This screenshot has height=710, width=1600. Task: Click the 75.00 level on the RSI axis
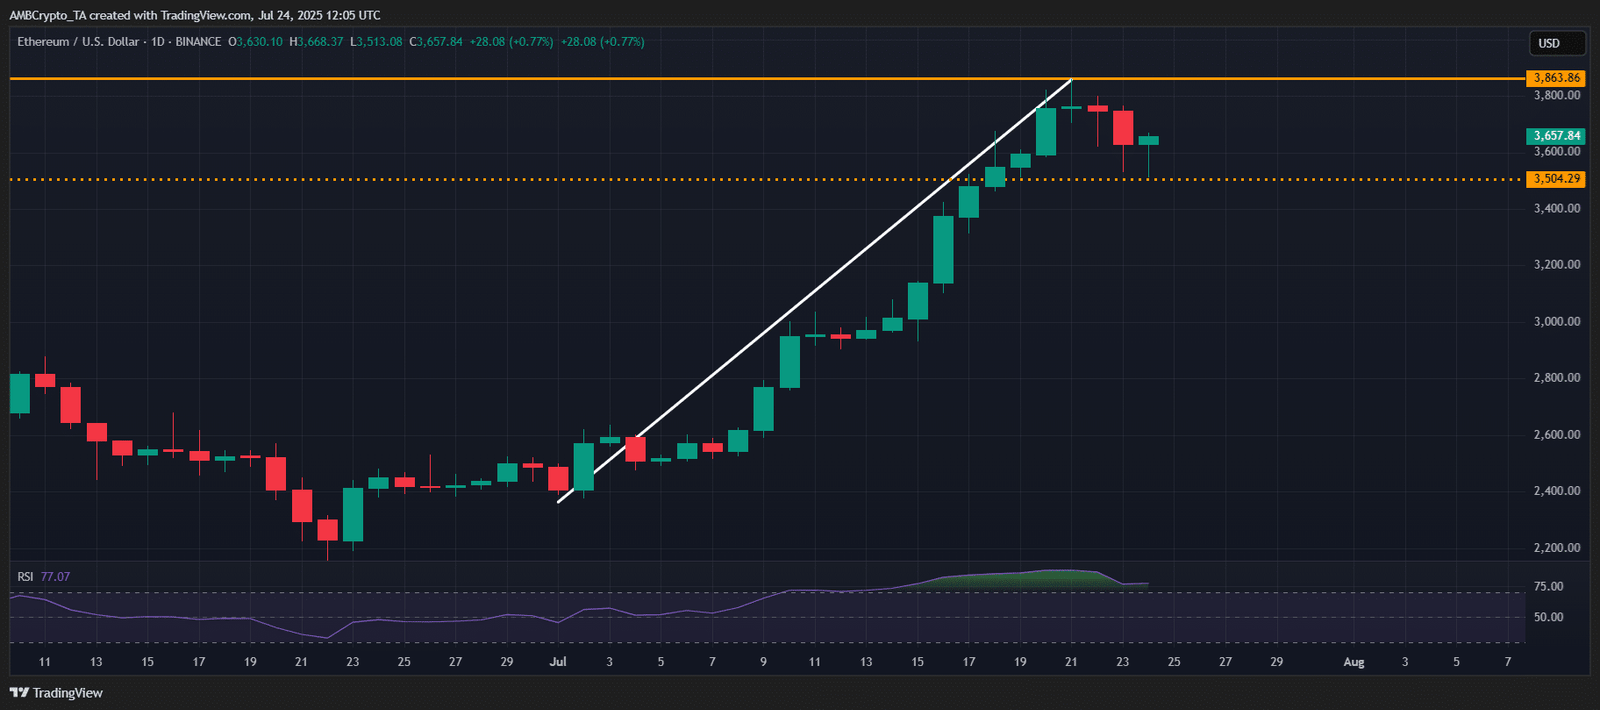[1548, 587]
